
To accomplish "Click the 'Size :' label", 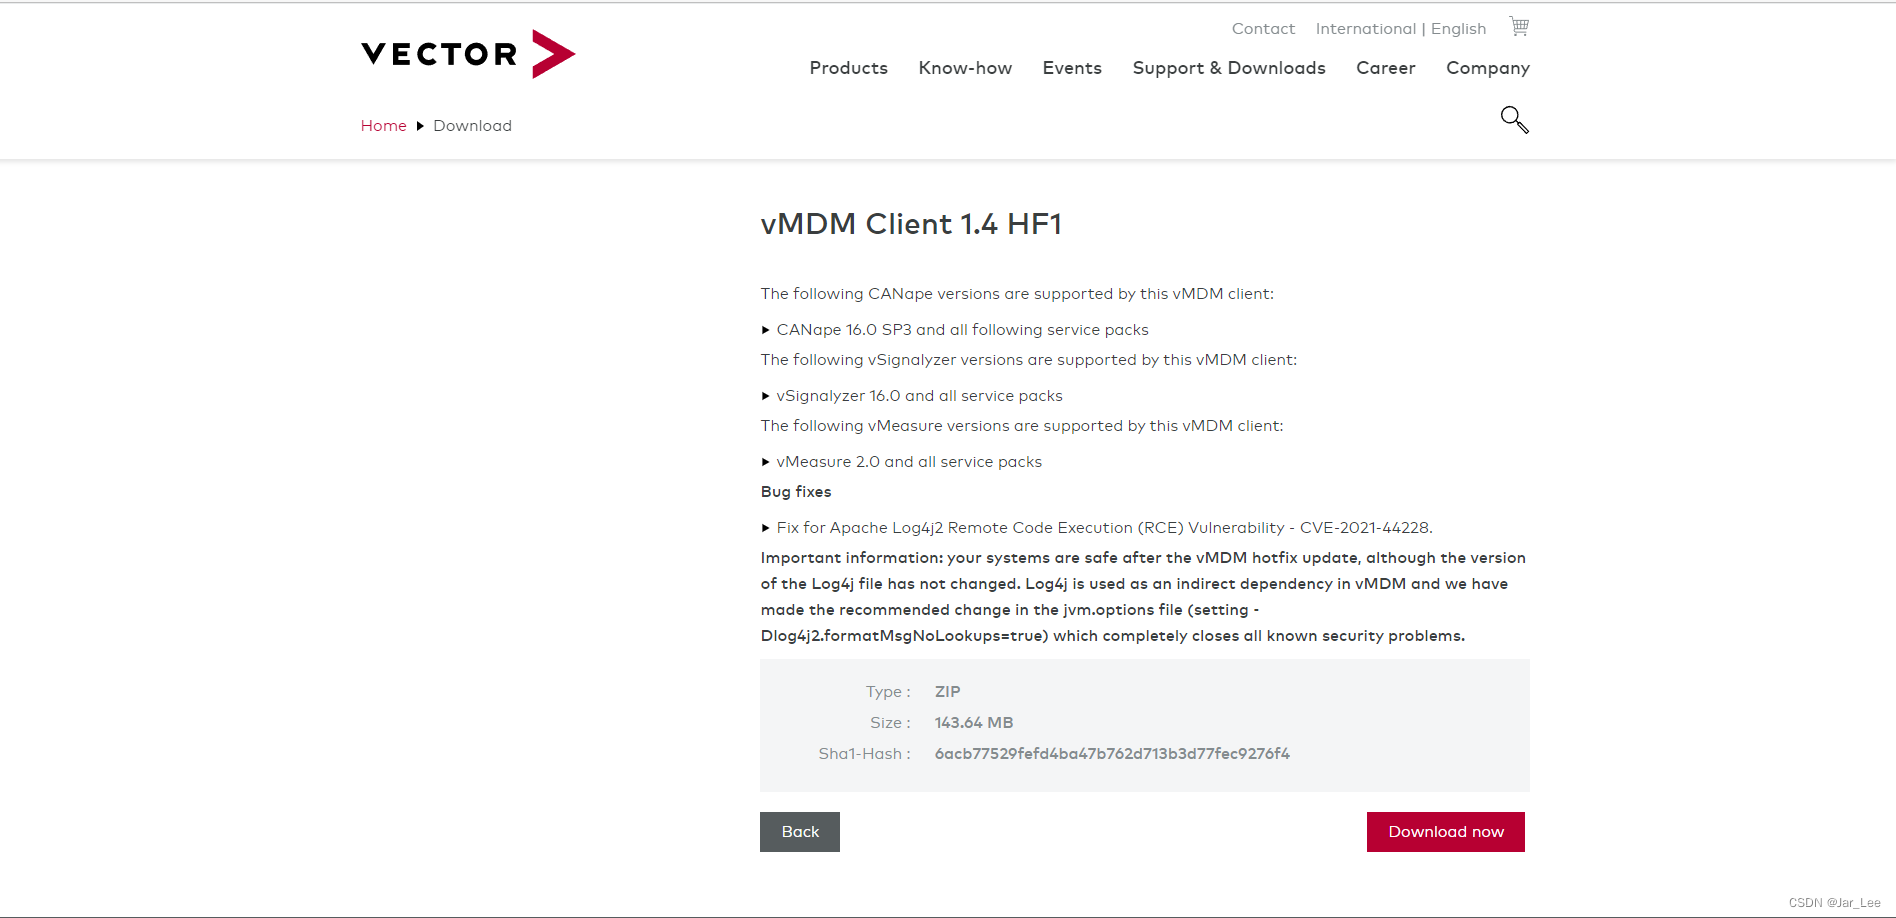I will coord(890,723).
